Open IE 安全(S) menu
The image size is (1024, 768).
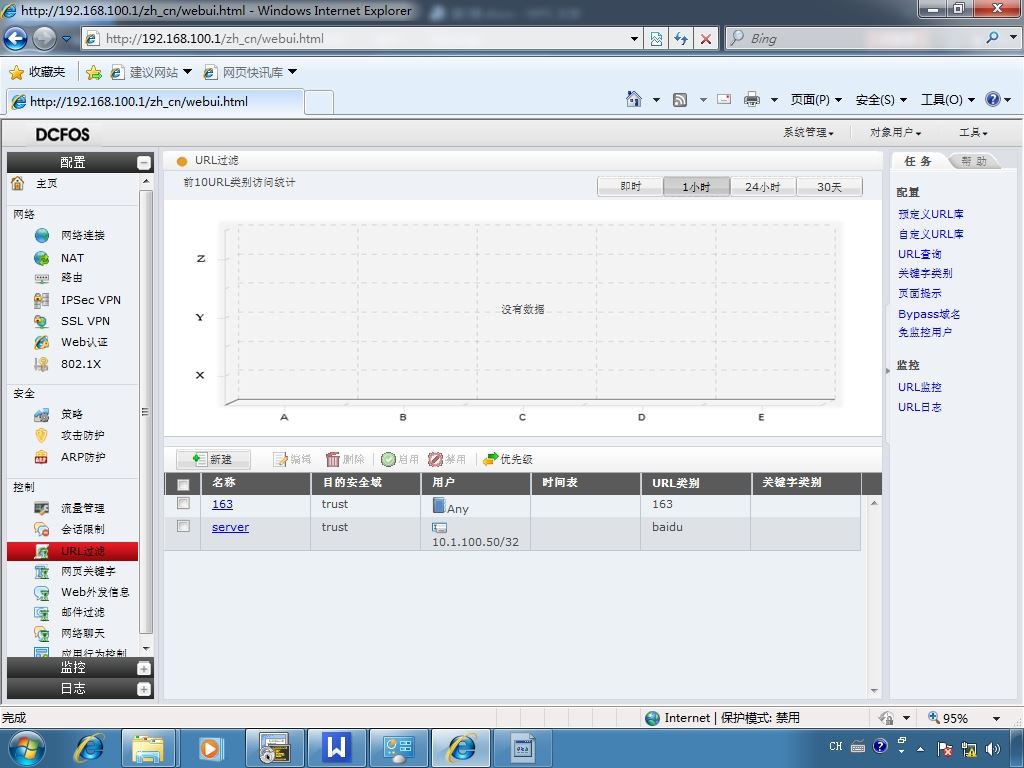(881, 100)
